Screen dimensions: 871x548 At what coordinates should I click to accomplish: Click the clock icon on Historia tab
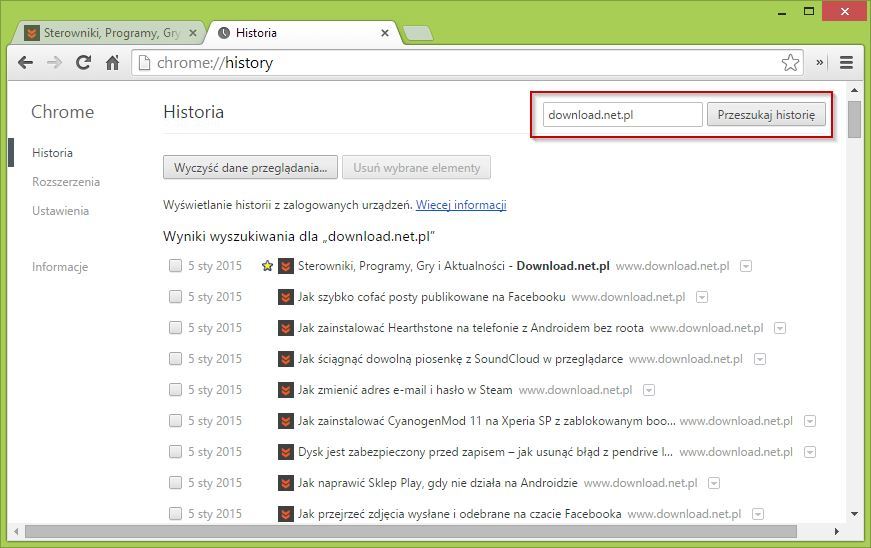[x=224, y=33]
